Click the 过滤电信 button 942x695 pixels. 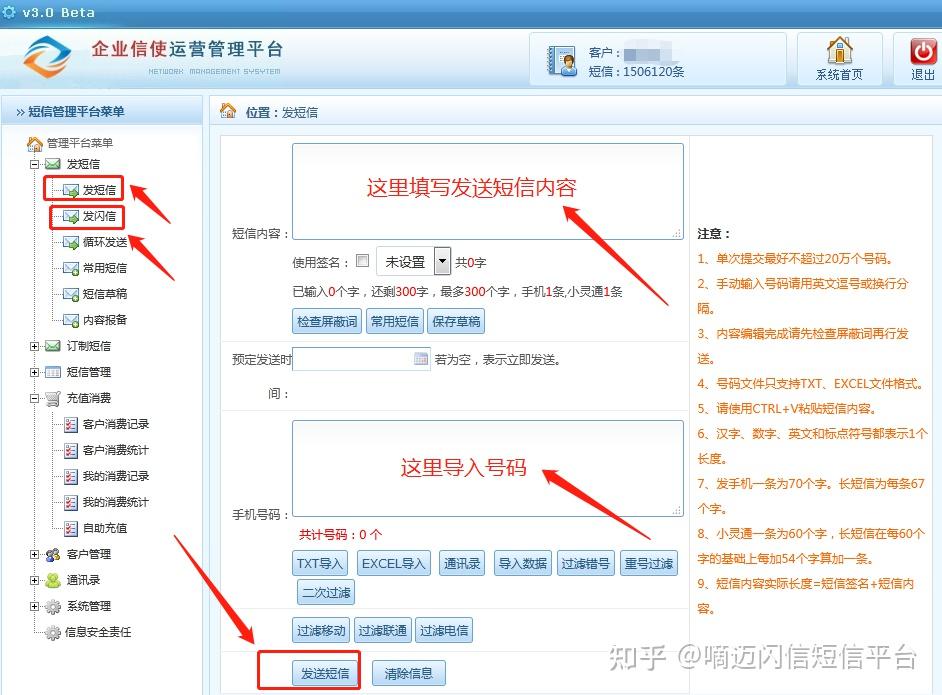444,631
